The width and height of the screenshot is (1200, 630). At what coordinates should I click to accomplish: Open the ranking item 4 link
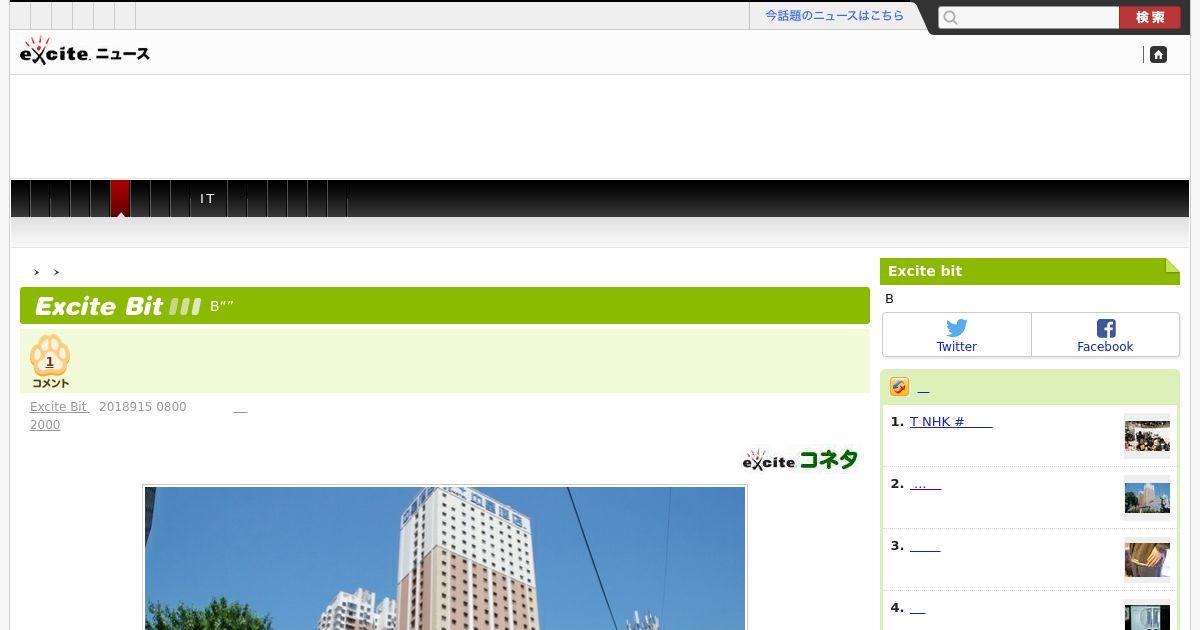point(918,608)
